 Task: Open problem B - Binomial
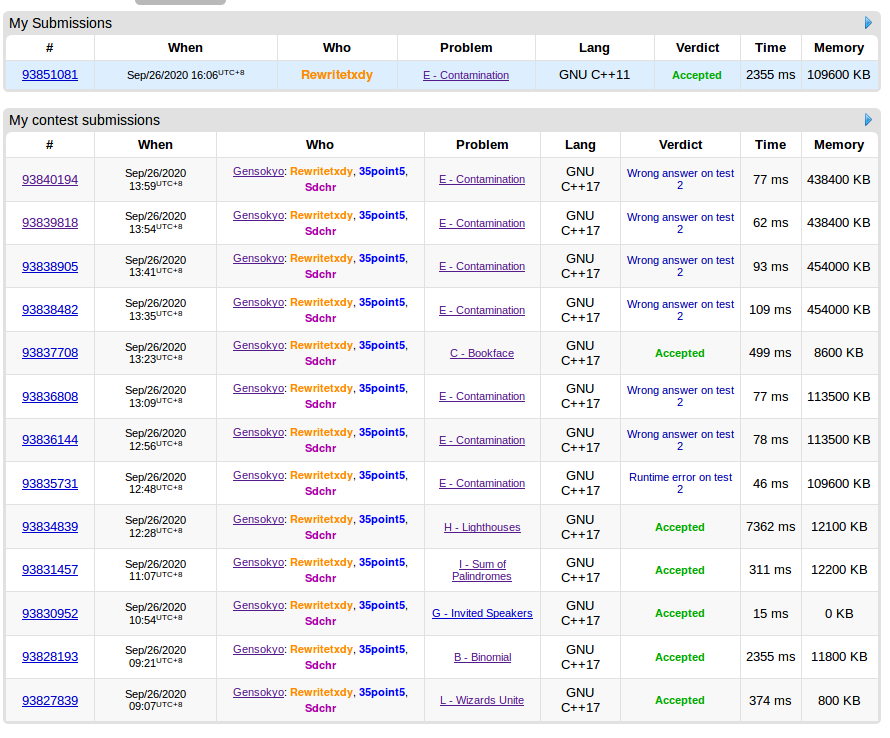[482, 657]
